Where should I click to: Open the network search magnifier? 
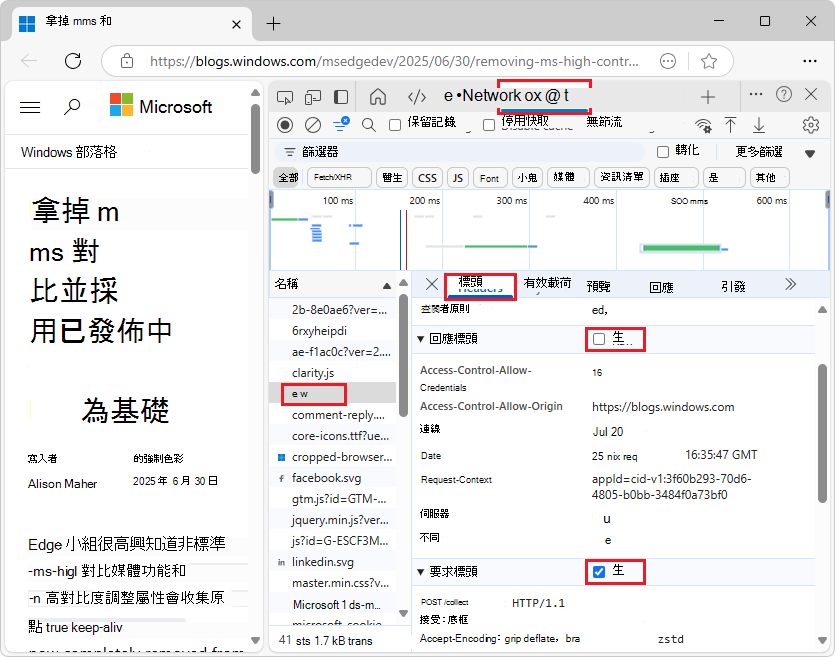(368, 125)
